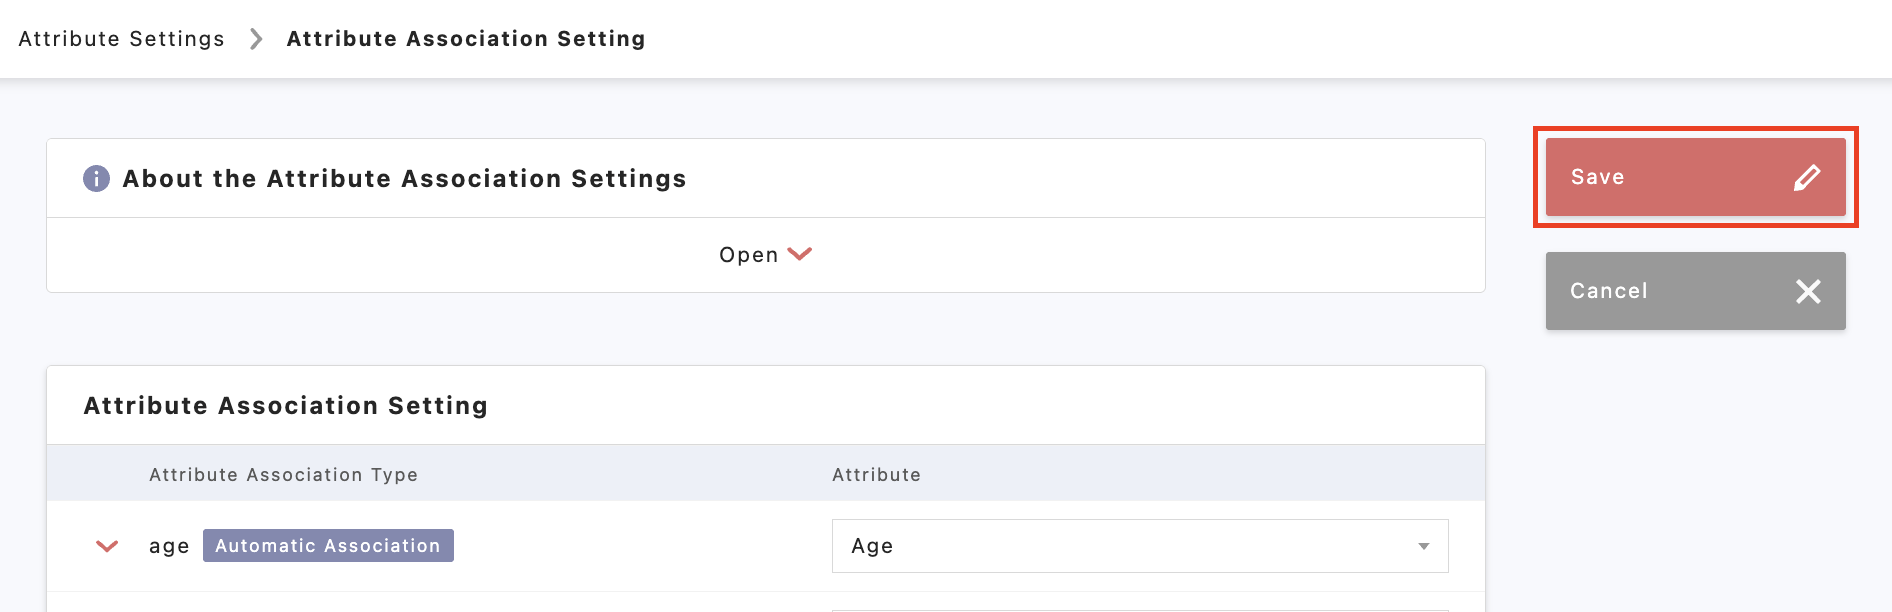Click the Attribute Association Setting panel heading
The image size is (1892, 612).
(286, 406)
